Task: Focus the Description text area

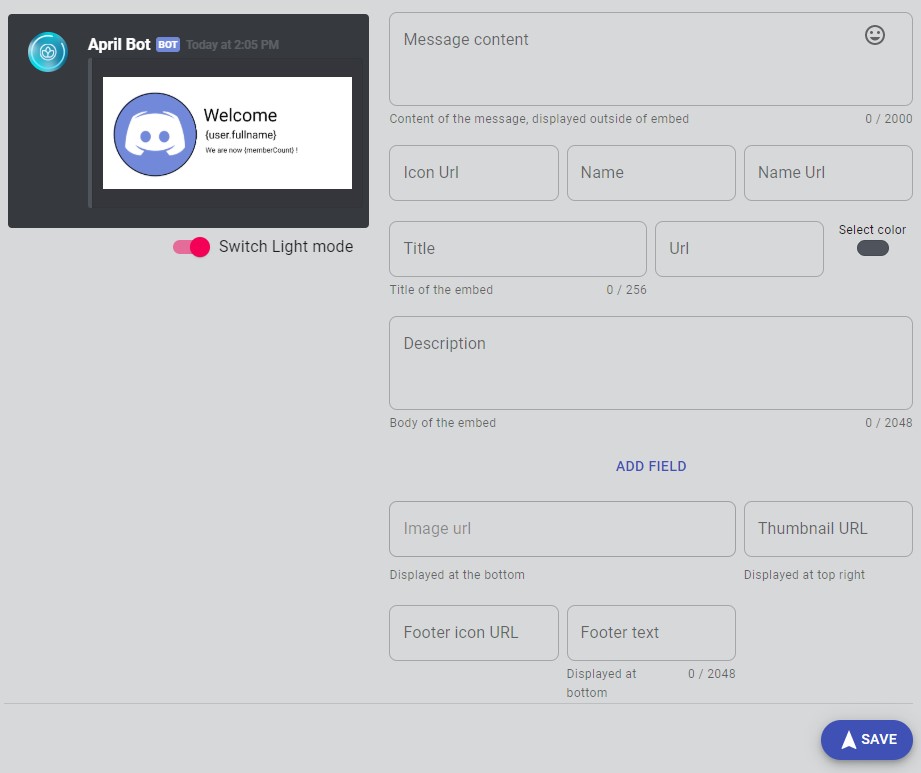Action: 651,363
